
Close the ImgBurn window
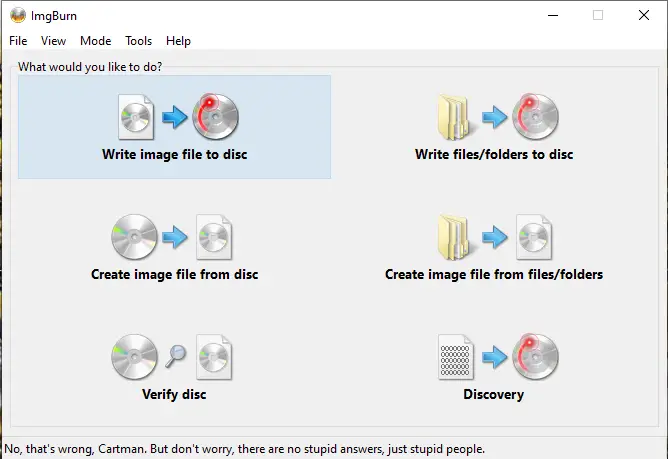pos(644,15)
